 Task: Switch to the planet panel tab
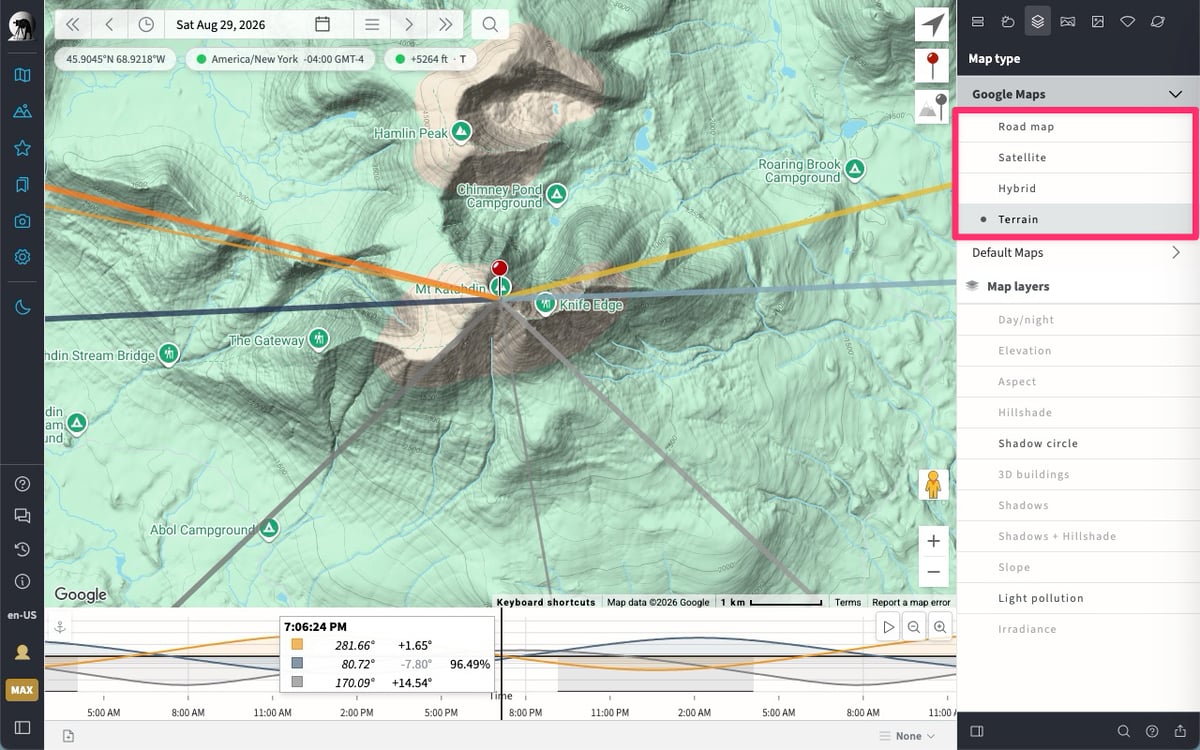[1158, 21]
